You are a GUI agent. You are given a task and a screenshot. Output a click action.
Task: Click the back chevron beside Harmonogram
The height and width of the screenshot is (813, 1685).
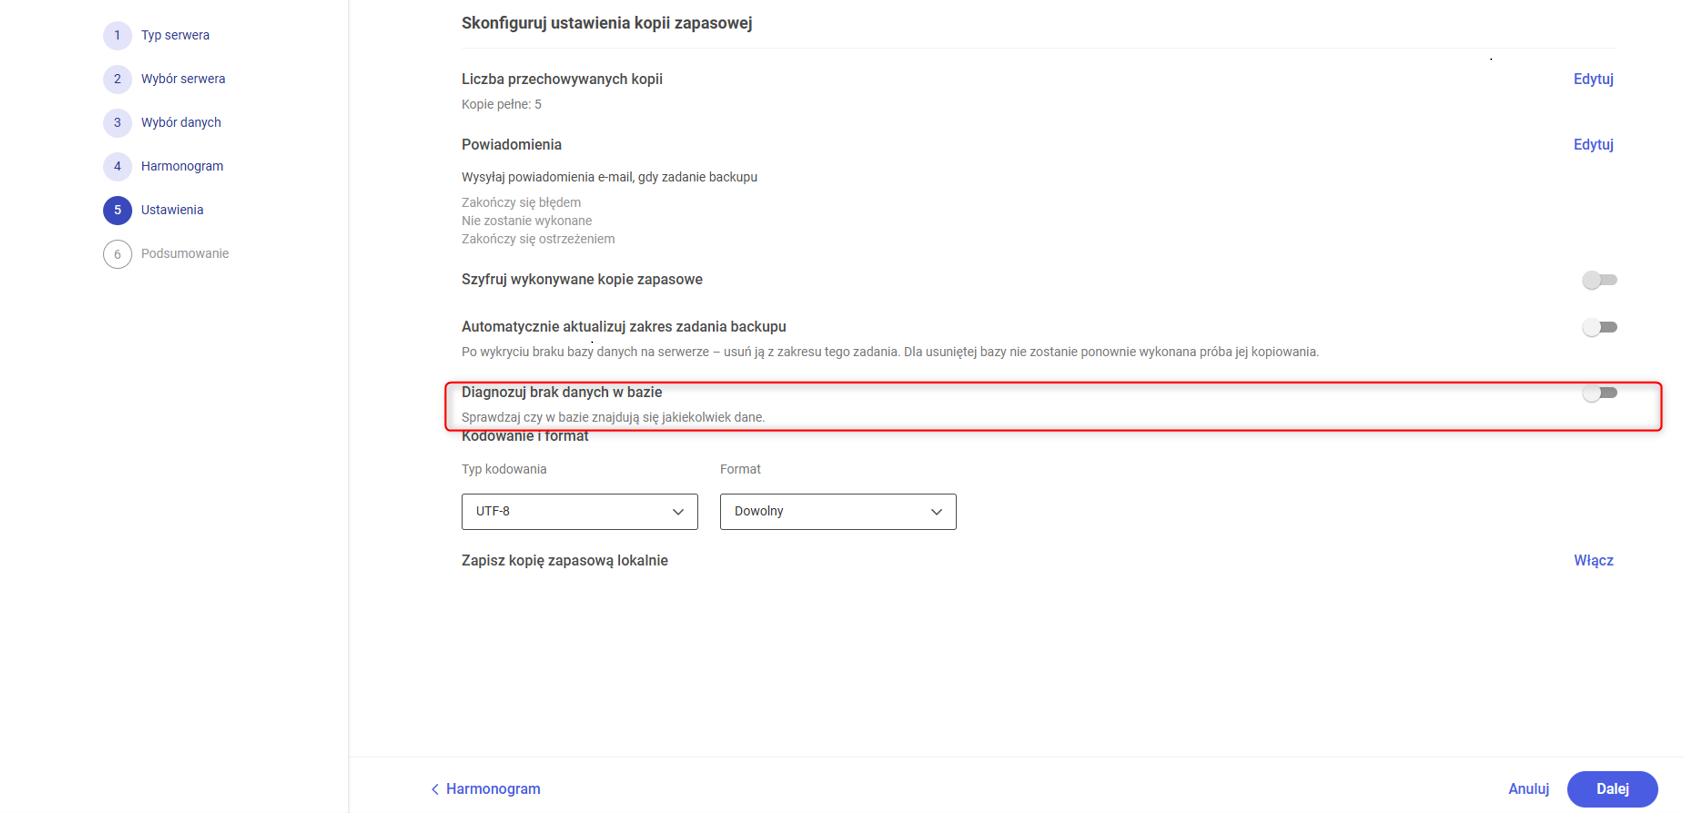tap(435, 790)
